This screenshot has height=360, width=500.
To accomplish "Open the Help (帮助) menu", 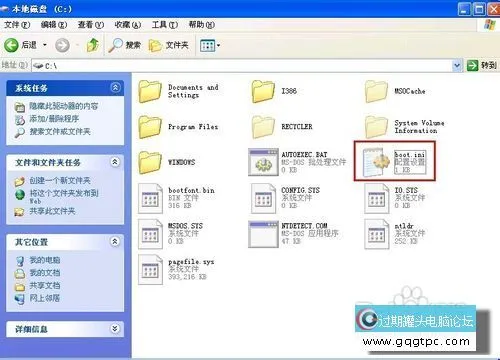I will point(202,25).
